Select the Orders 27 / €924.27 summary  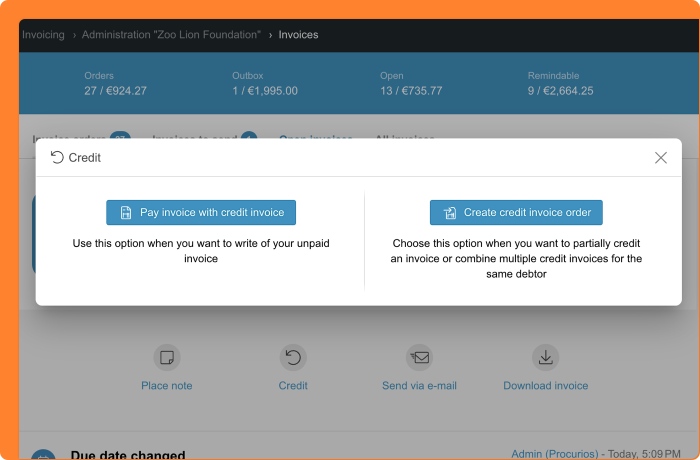[x=115, y=84]
